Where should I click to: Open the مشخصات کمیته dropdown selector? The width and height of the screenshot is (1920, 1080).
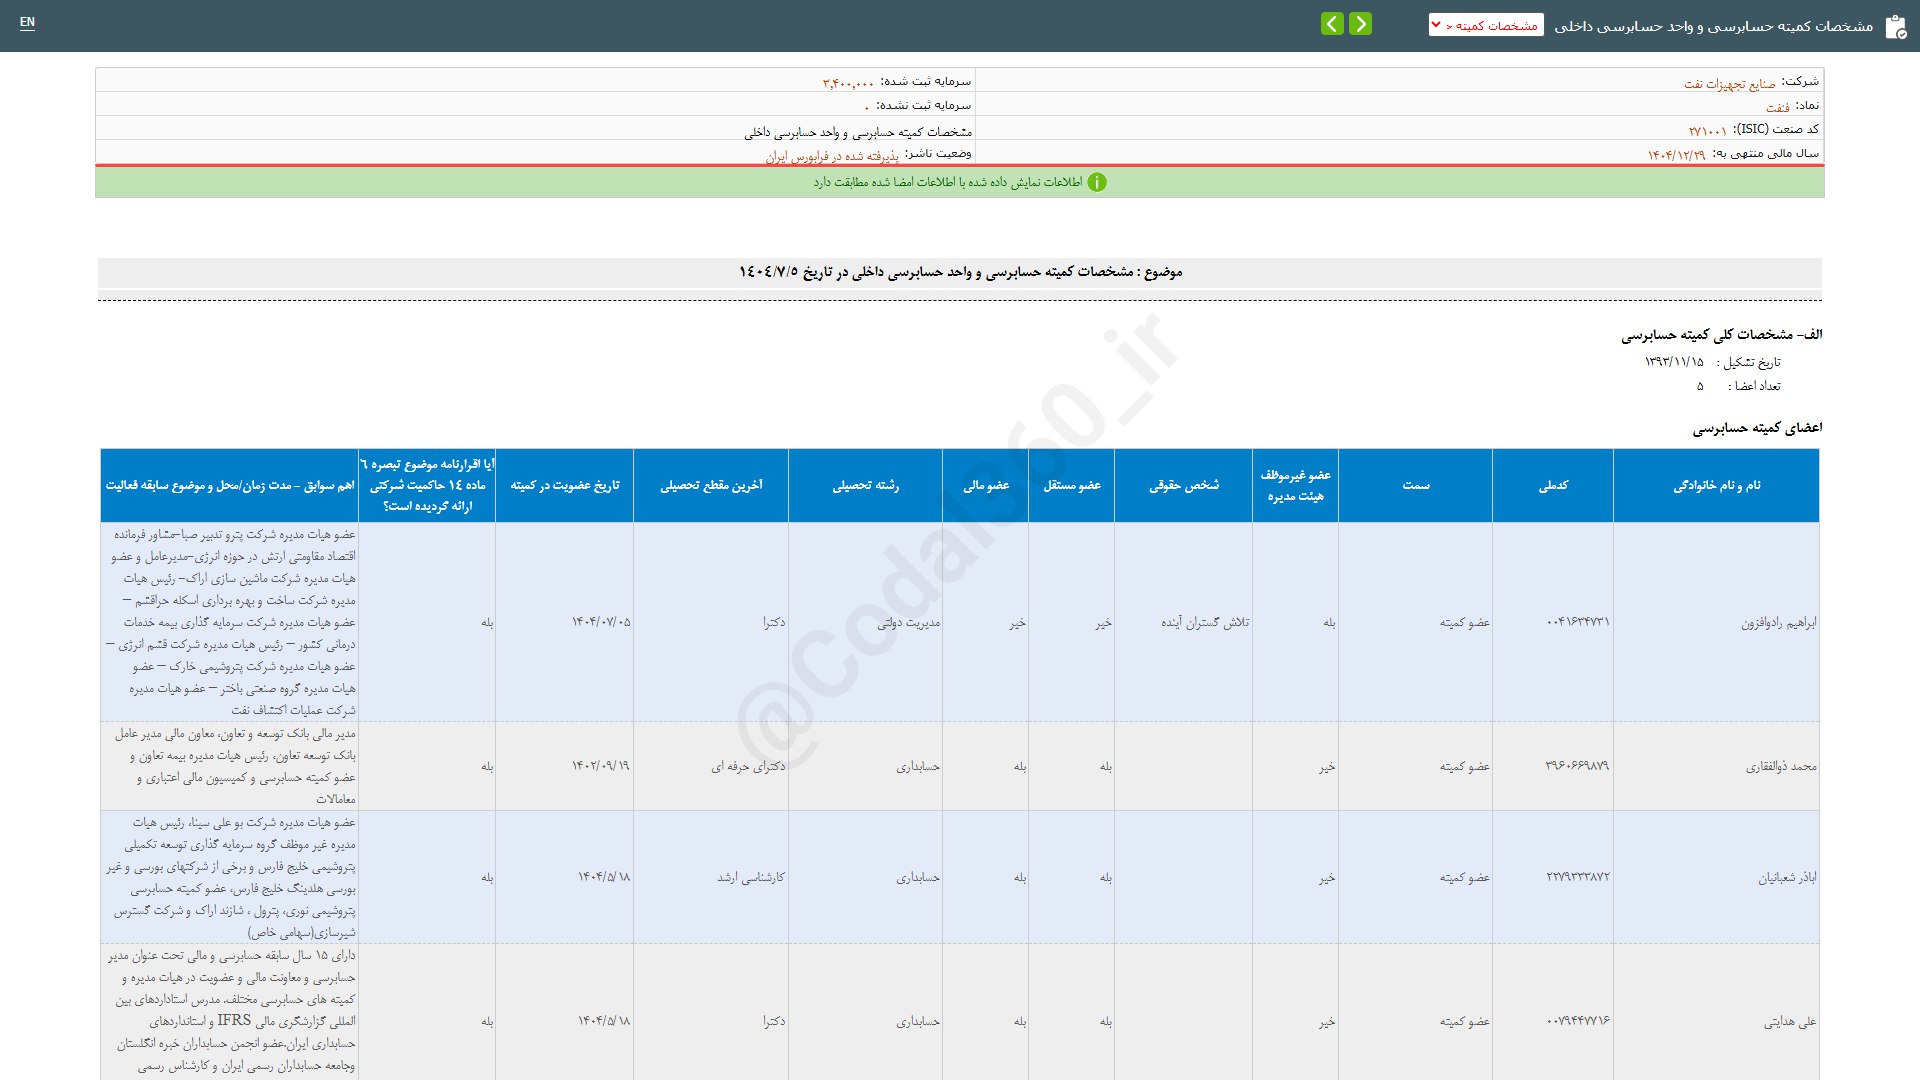[x=1486, y=25]
